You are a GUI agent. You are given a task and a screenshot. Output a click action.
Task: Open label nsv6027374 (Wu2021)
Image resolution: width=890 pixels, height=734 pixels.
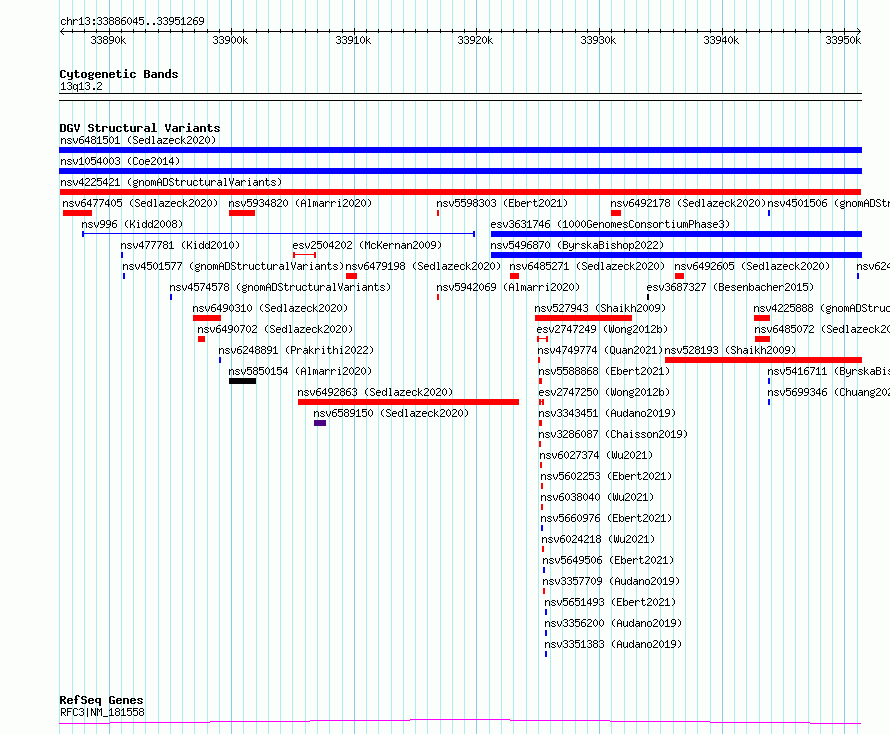coord(596,455)
